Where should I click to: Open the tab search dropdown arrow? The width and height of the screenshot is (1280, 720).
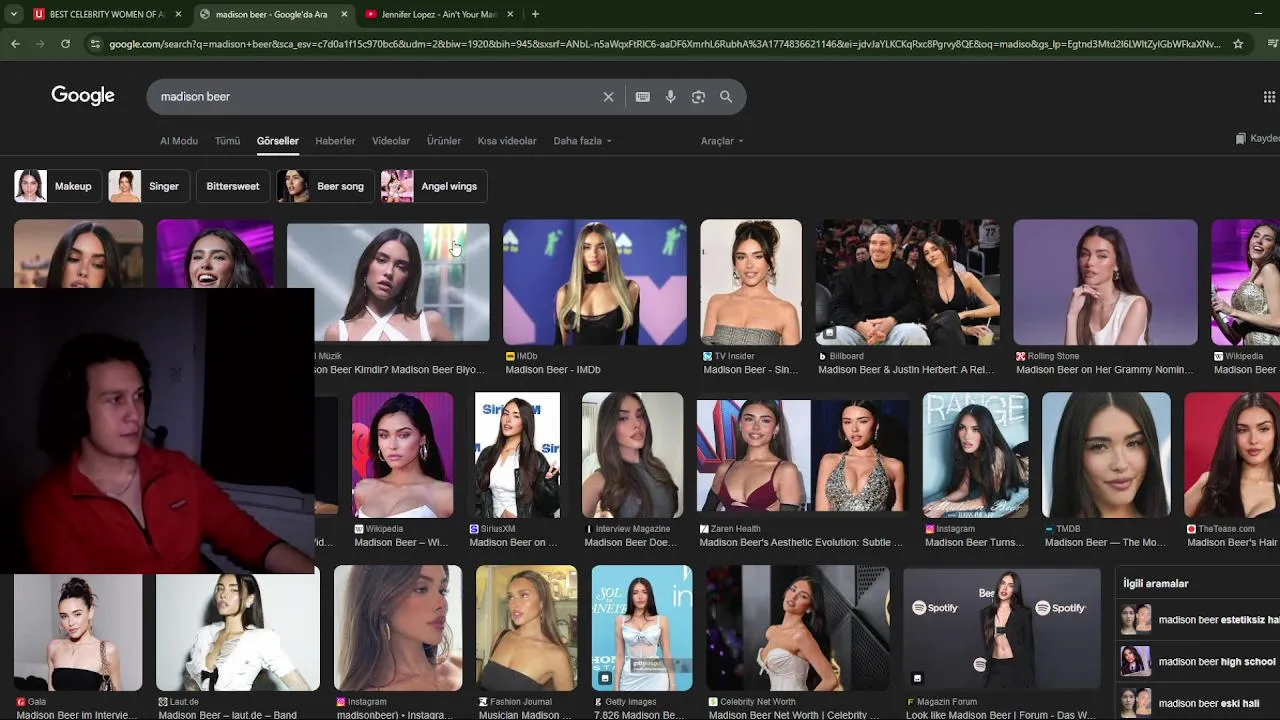[x=13, y=14]
